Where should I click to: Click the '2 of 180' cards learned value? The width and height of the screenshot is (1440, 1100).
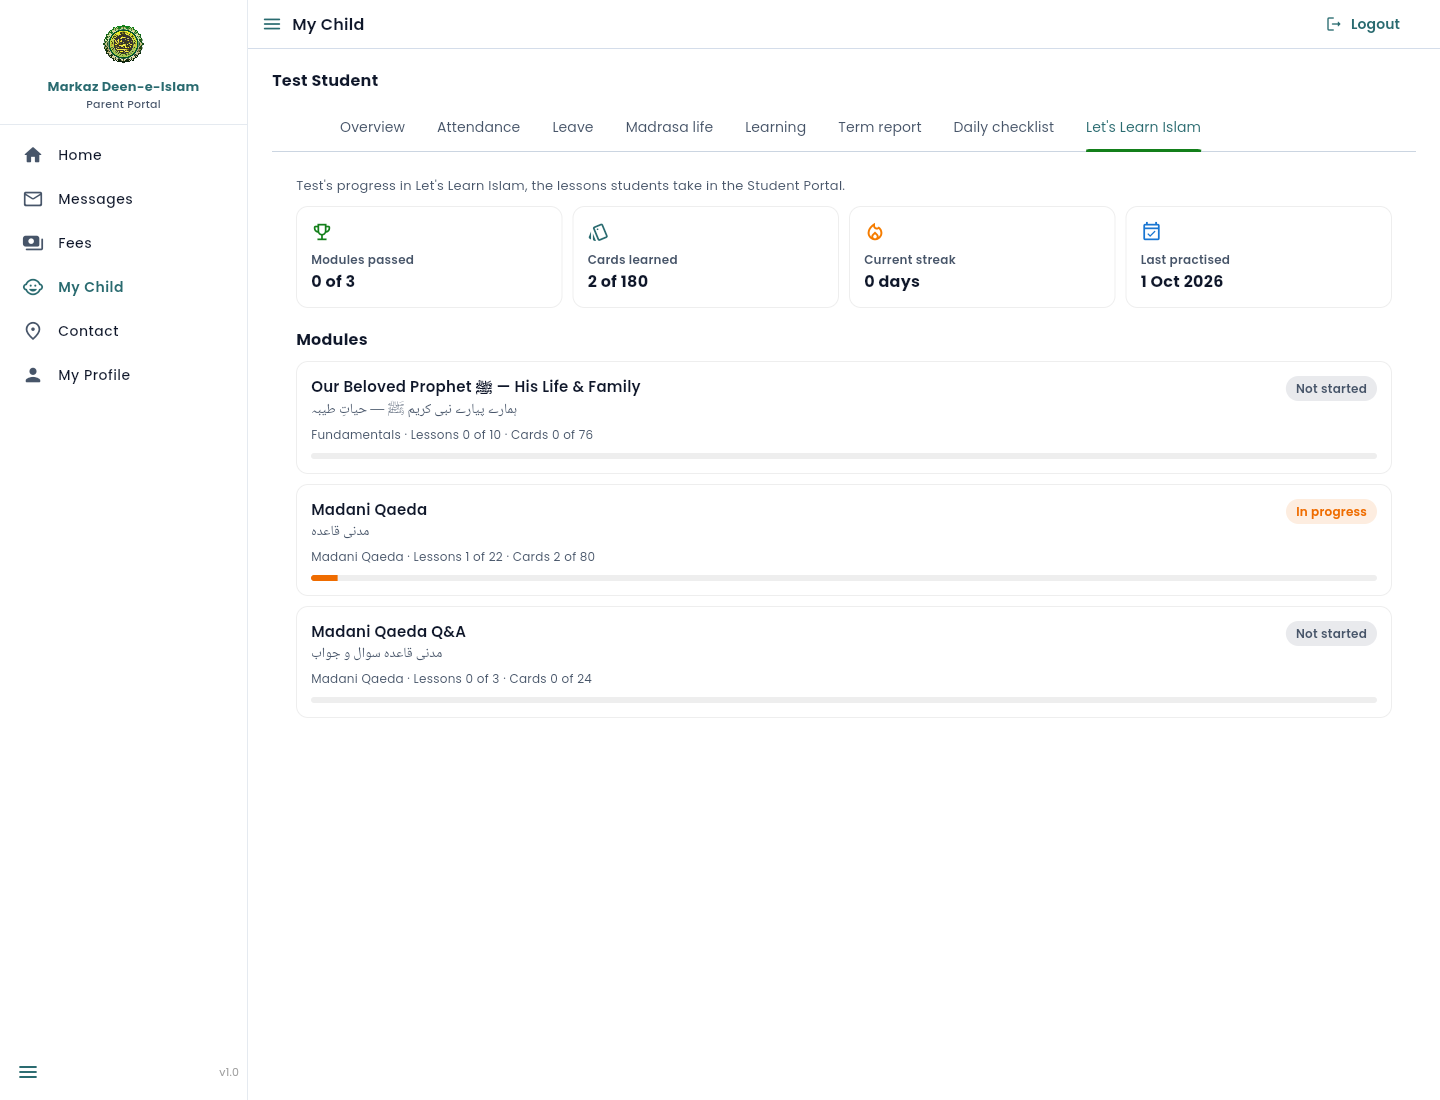(618, 282)
